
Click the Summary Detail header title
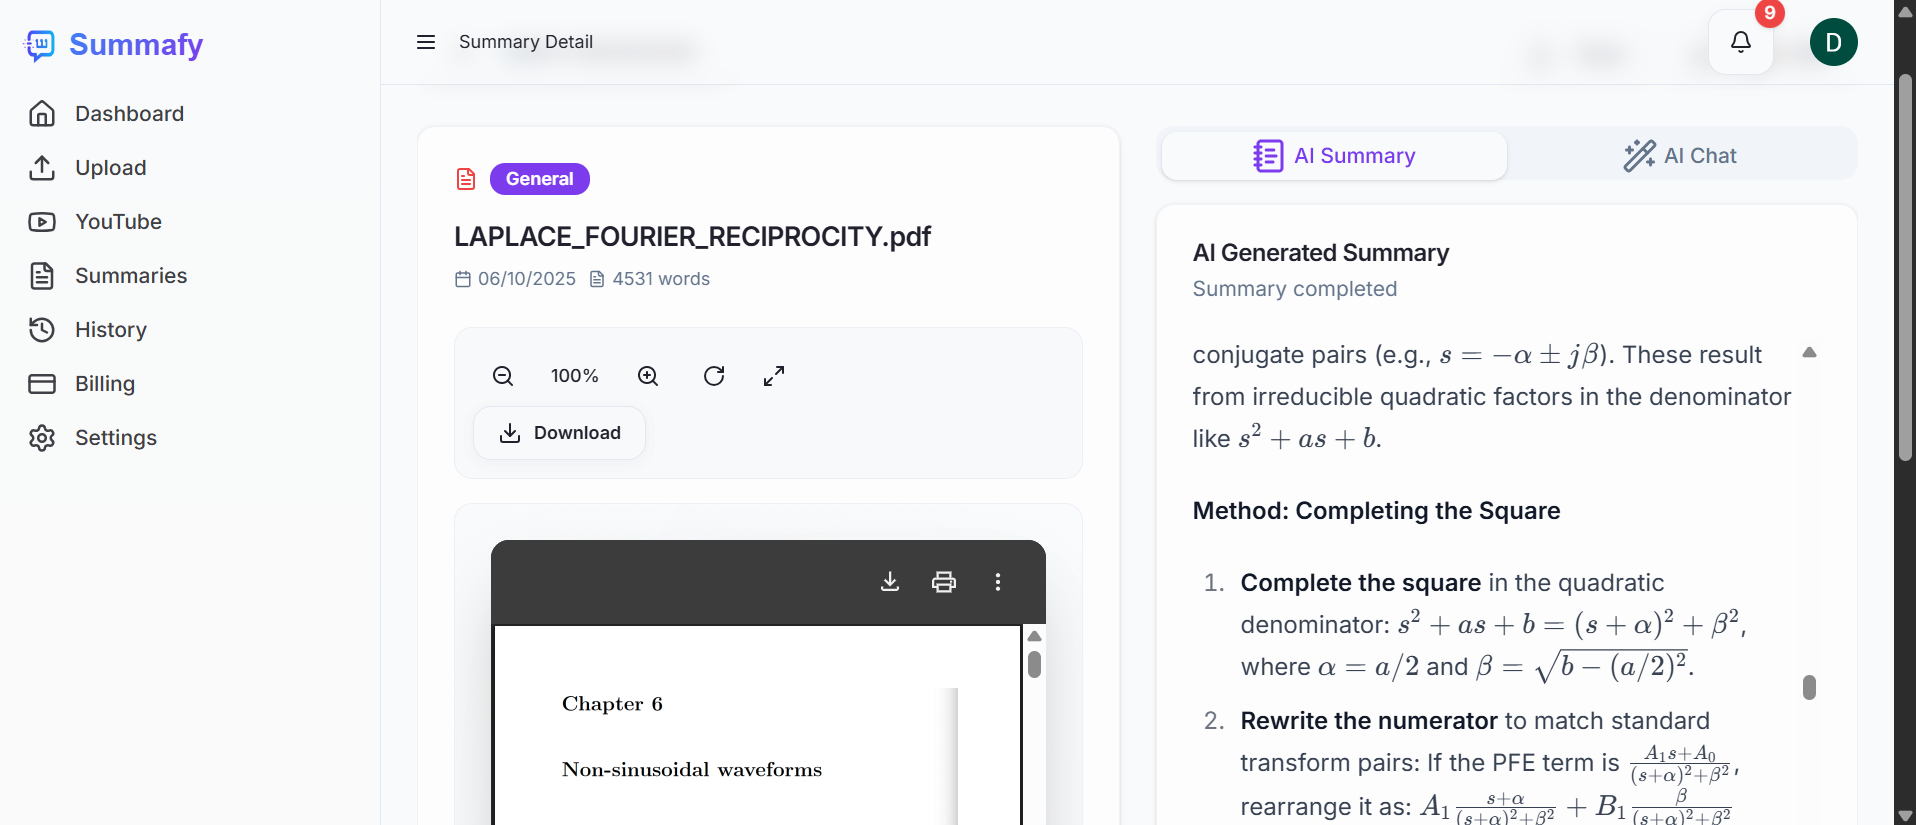526,42
